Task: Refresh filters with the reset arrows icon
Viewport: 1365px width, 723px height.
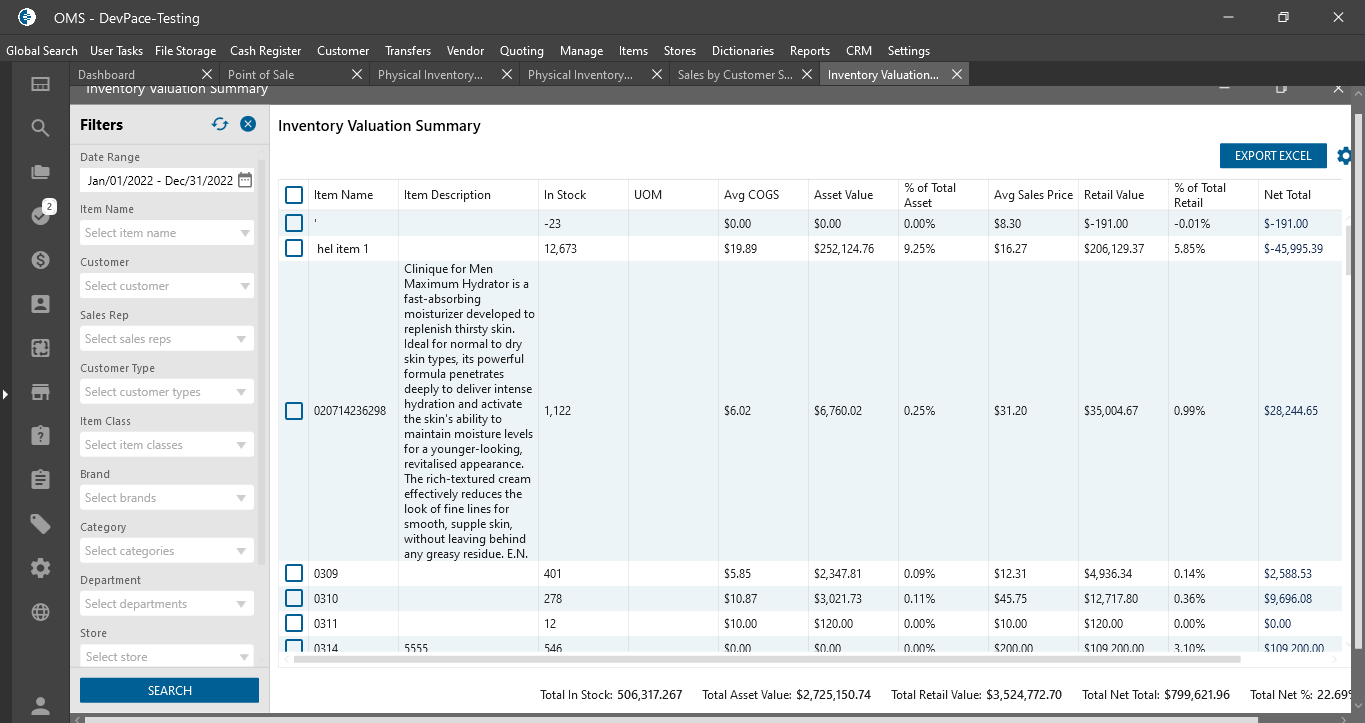Action: [220, 124]
